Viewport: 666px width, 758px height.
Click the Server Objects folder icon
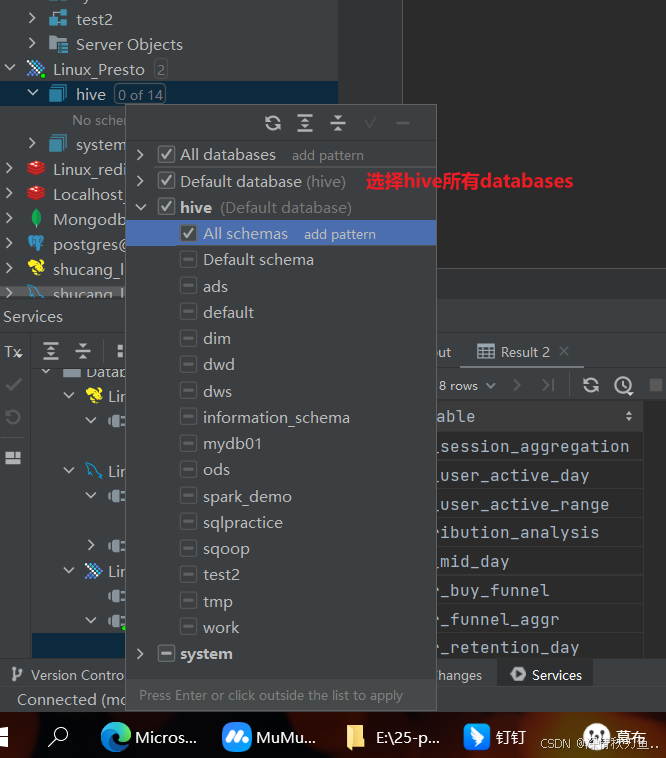click(58, 44)
